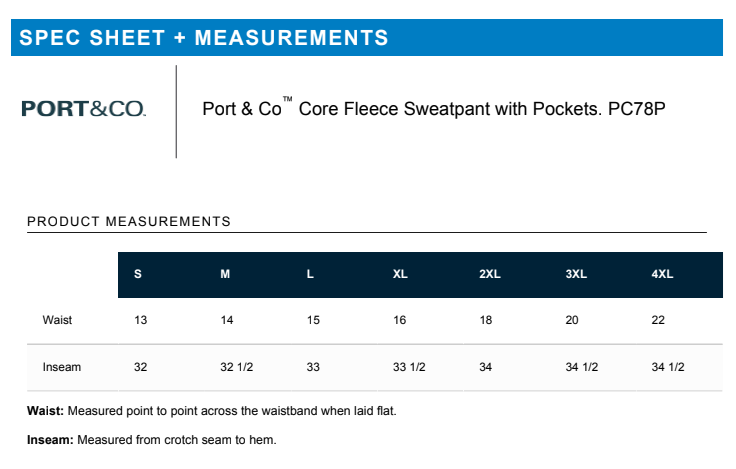This screenshot has width=736, height=469.
Task: Select the Product Measurements heading
Action: (129, 221)
